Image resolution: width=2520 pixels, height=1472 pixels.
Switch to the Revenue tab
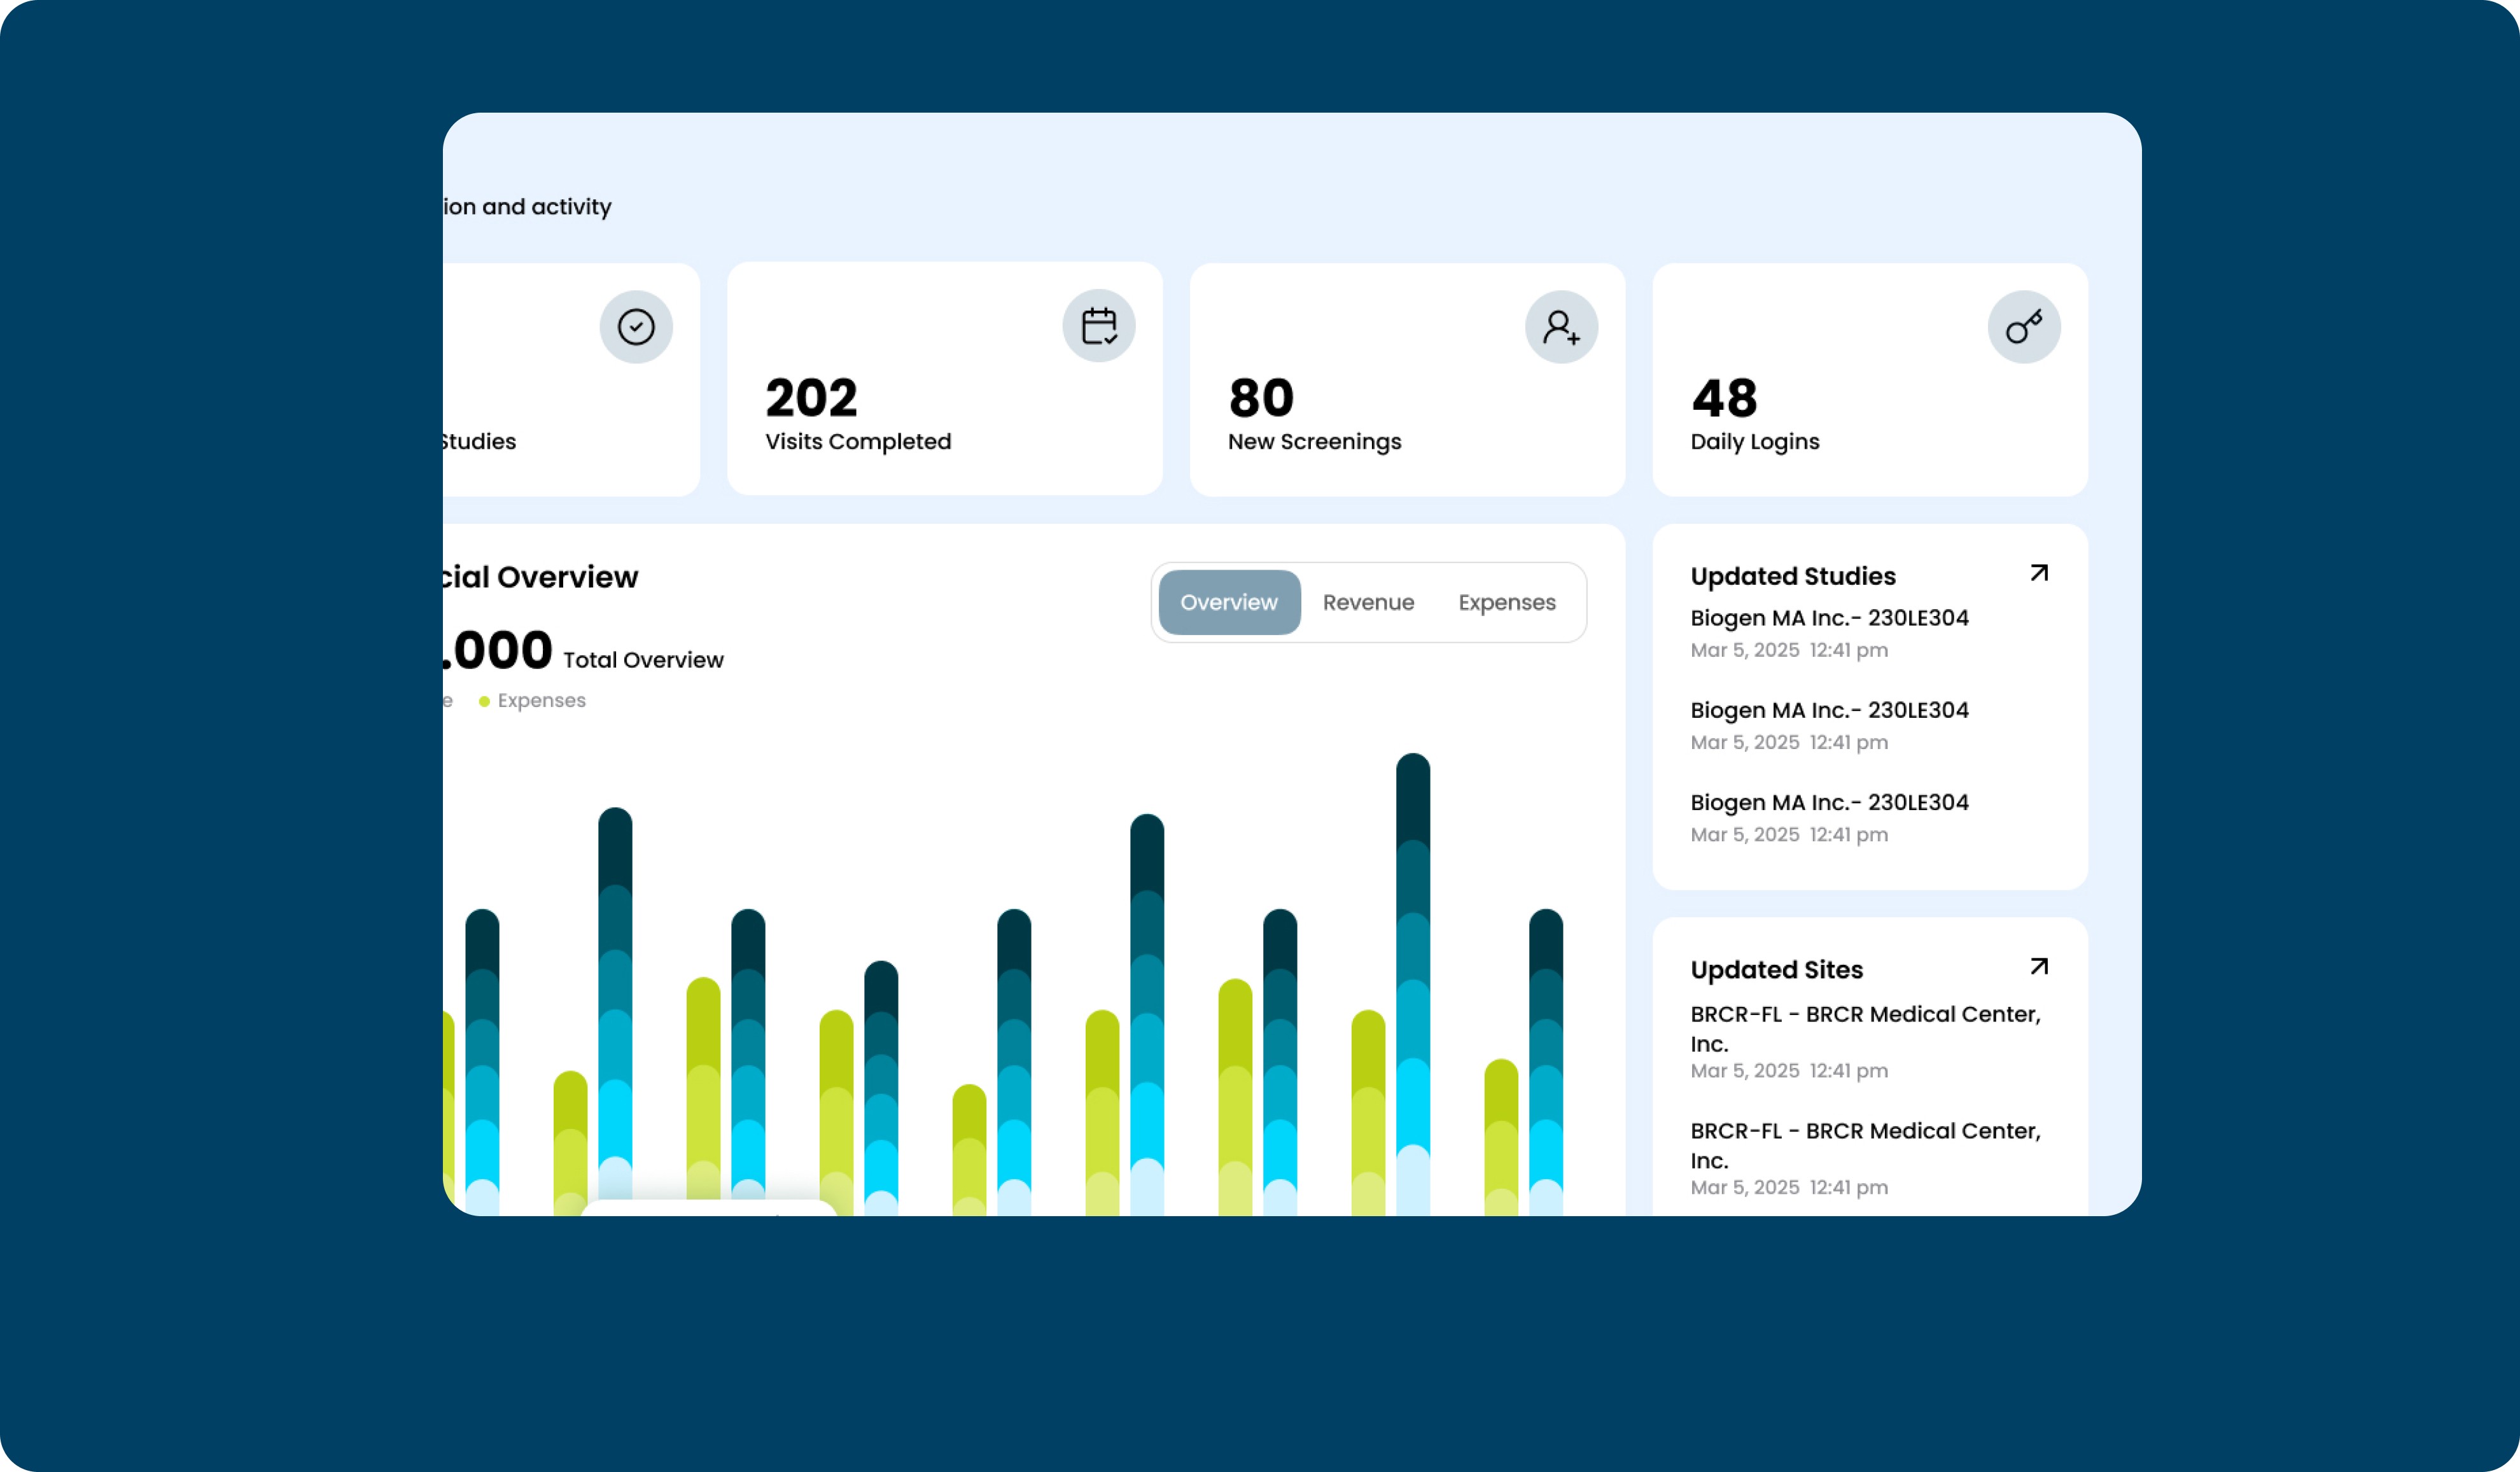pos(1367,602)
